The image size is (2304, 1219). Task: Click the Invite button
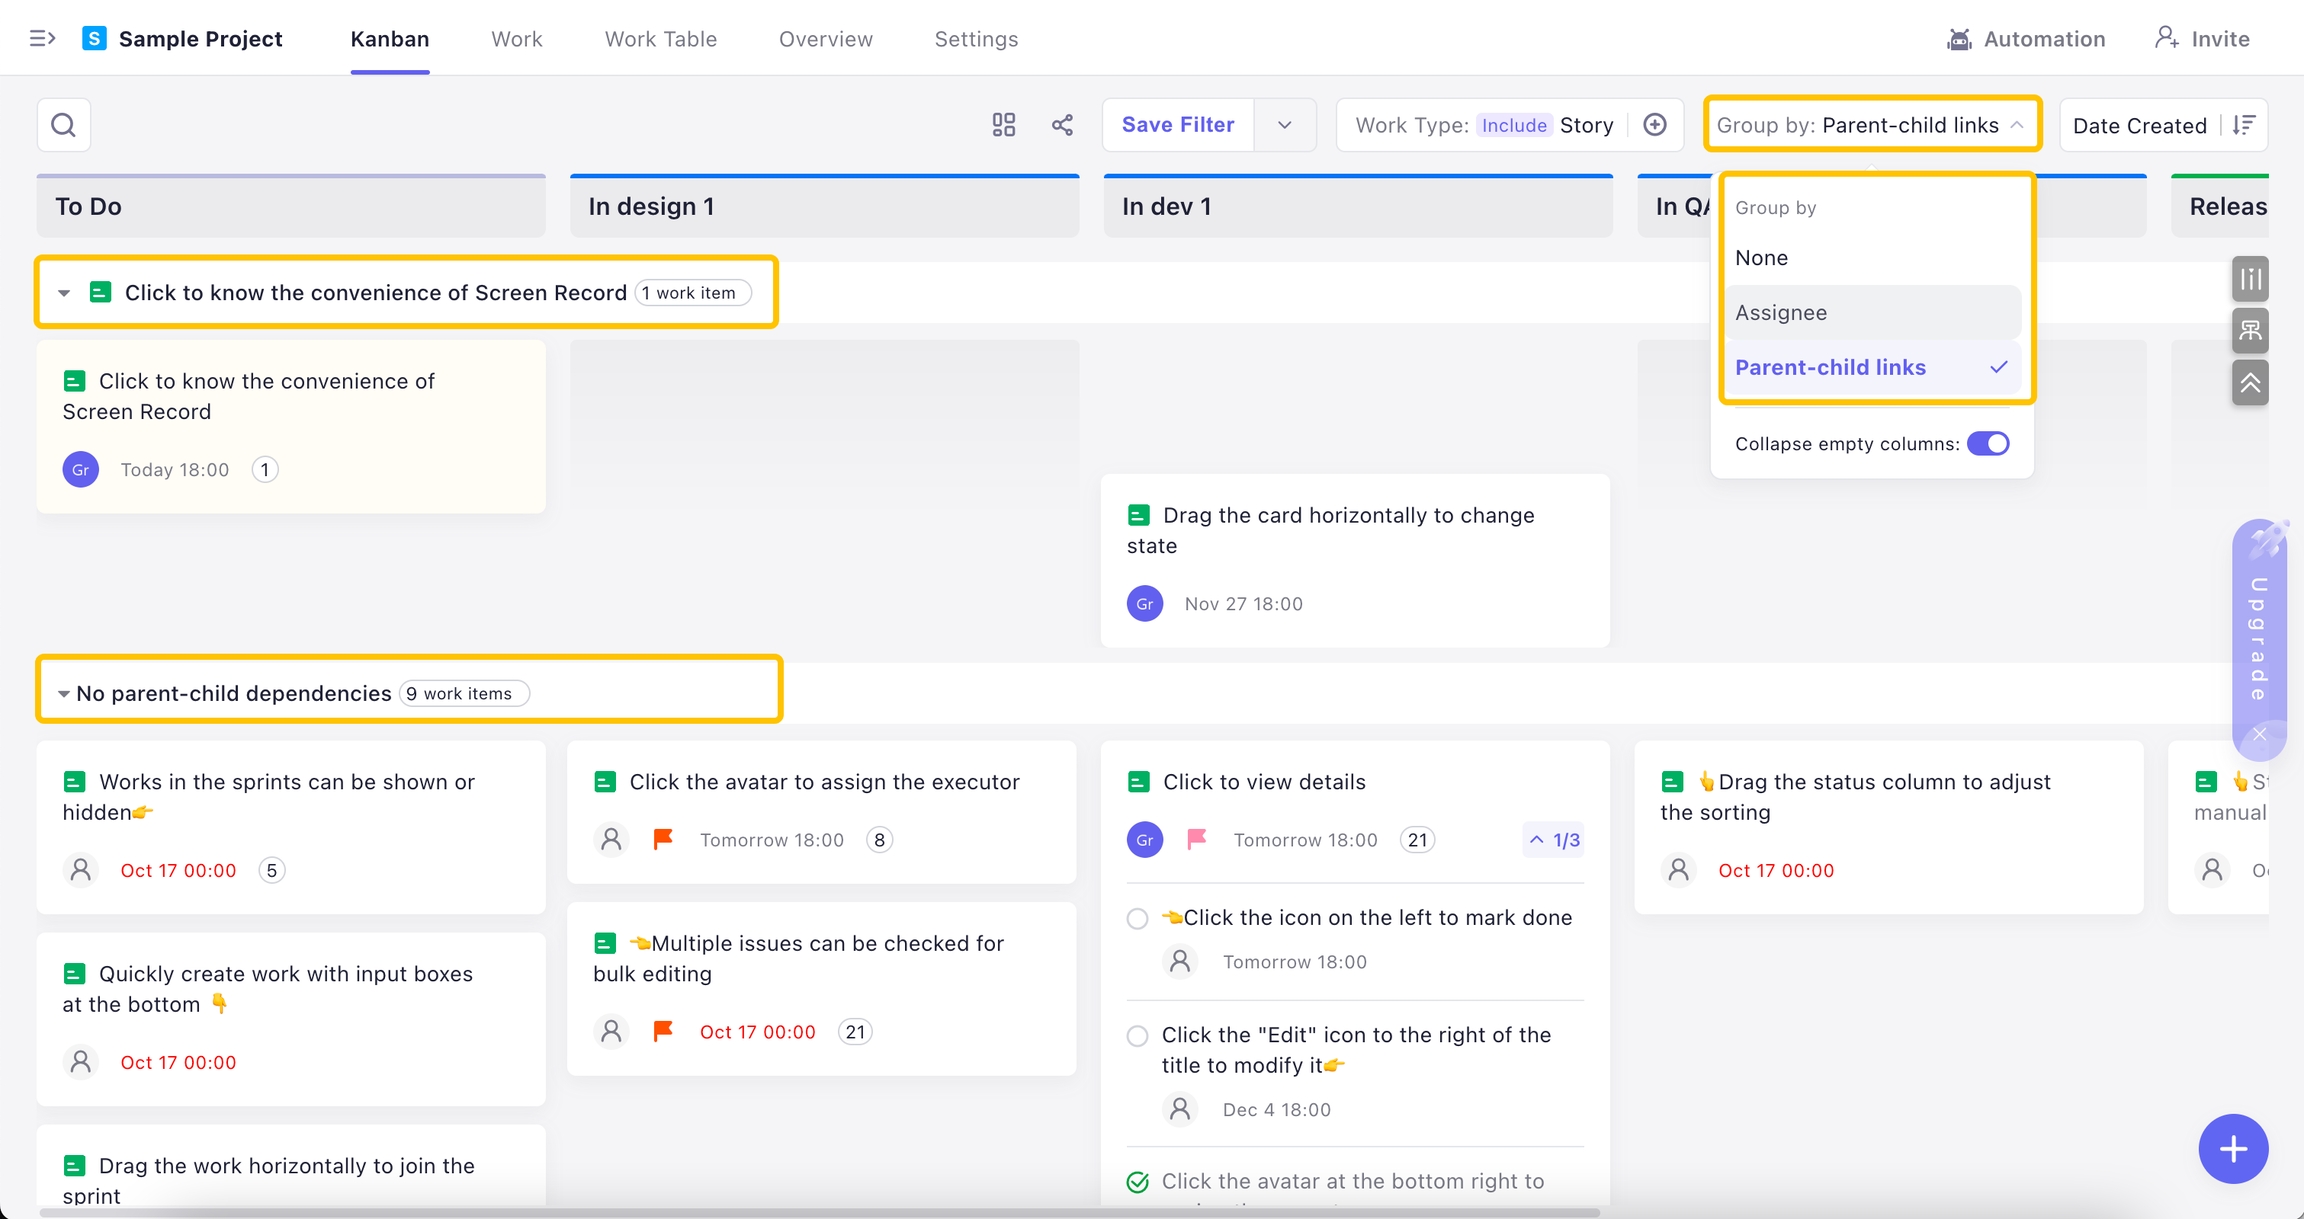(x=2202, y=39)
